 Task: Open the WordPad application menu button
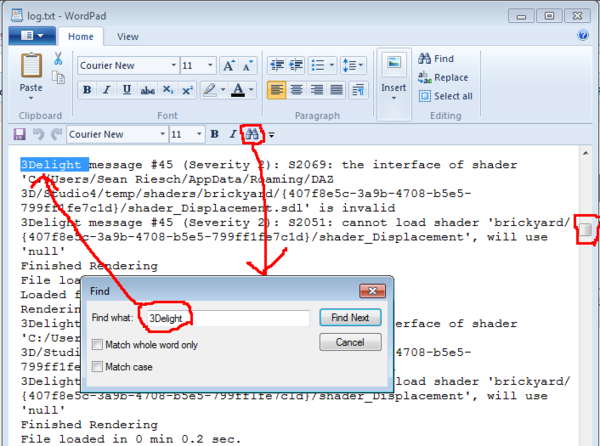click(x=32, y=36)
